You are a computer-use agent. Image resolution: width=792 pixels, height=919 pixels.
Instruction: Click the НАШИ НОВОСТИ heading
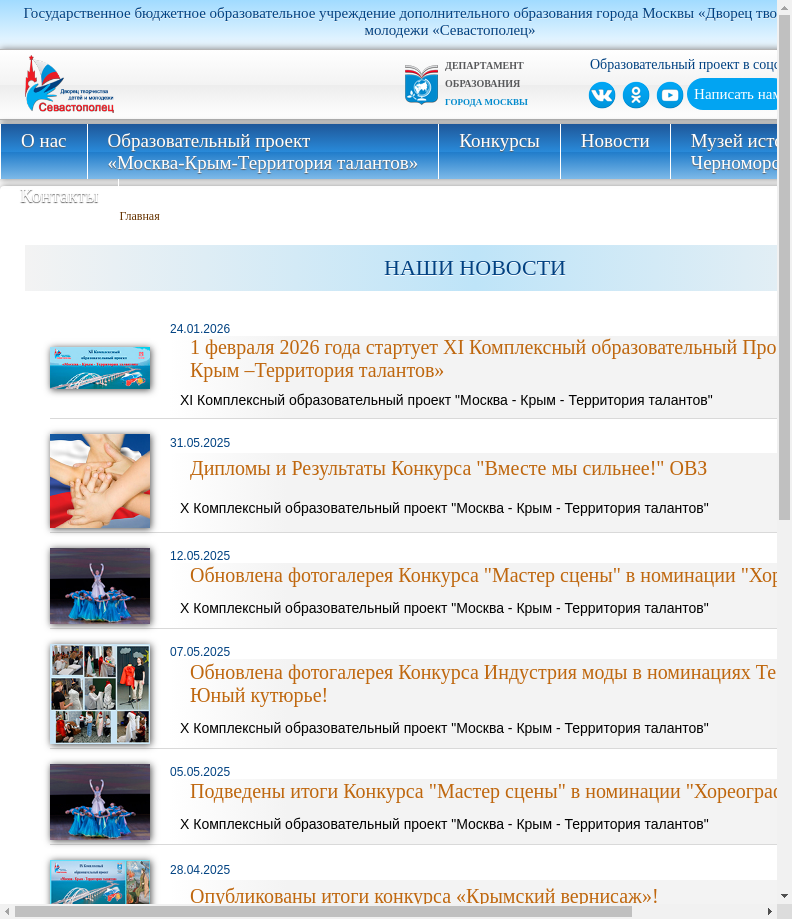coord(474,268)
